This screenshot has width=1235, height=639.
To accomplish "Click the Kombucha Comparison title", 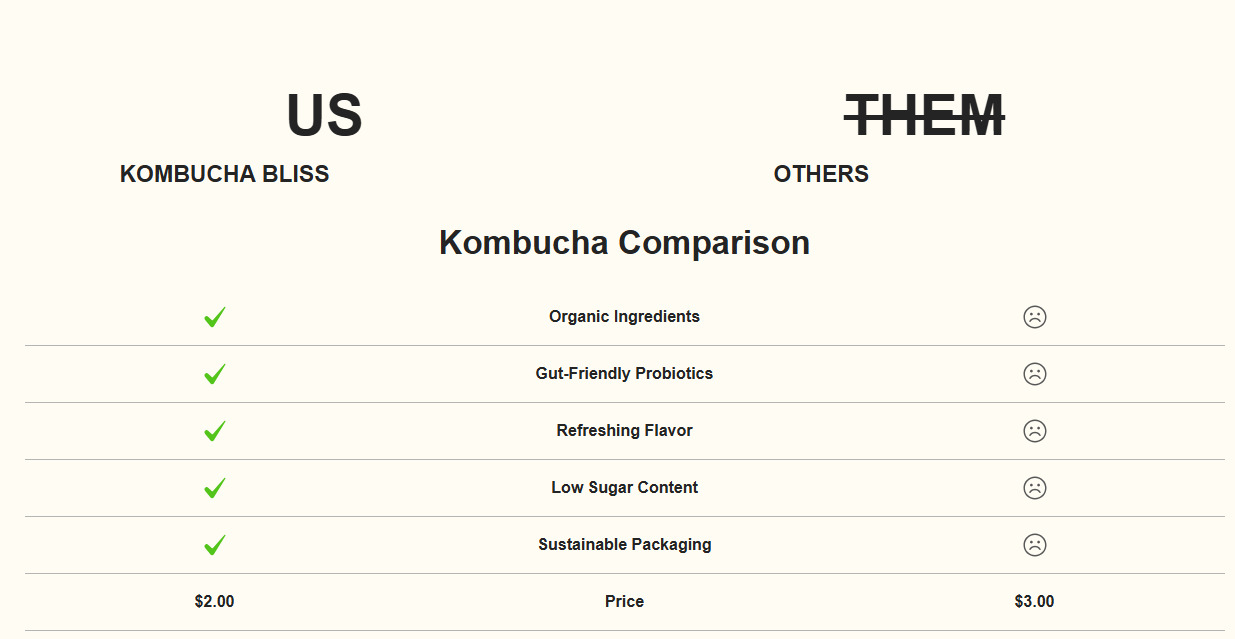I will pyautogui.click(x=624, y=243).
